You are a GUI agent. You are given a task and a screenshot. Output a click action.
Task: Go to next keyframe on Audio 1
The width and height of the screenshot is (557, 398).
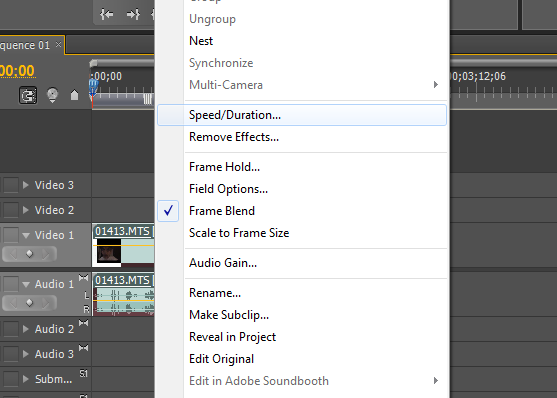[x=46, y=303]
